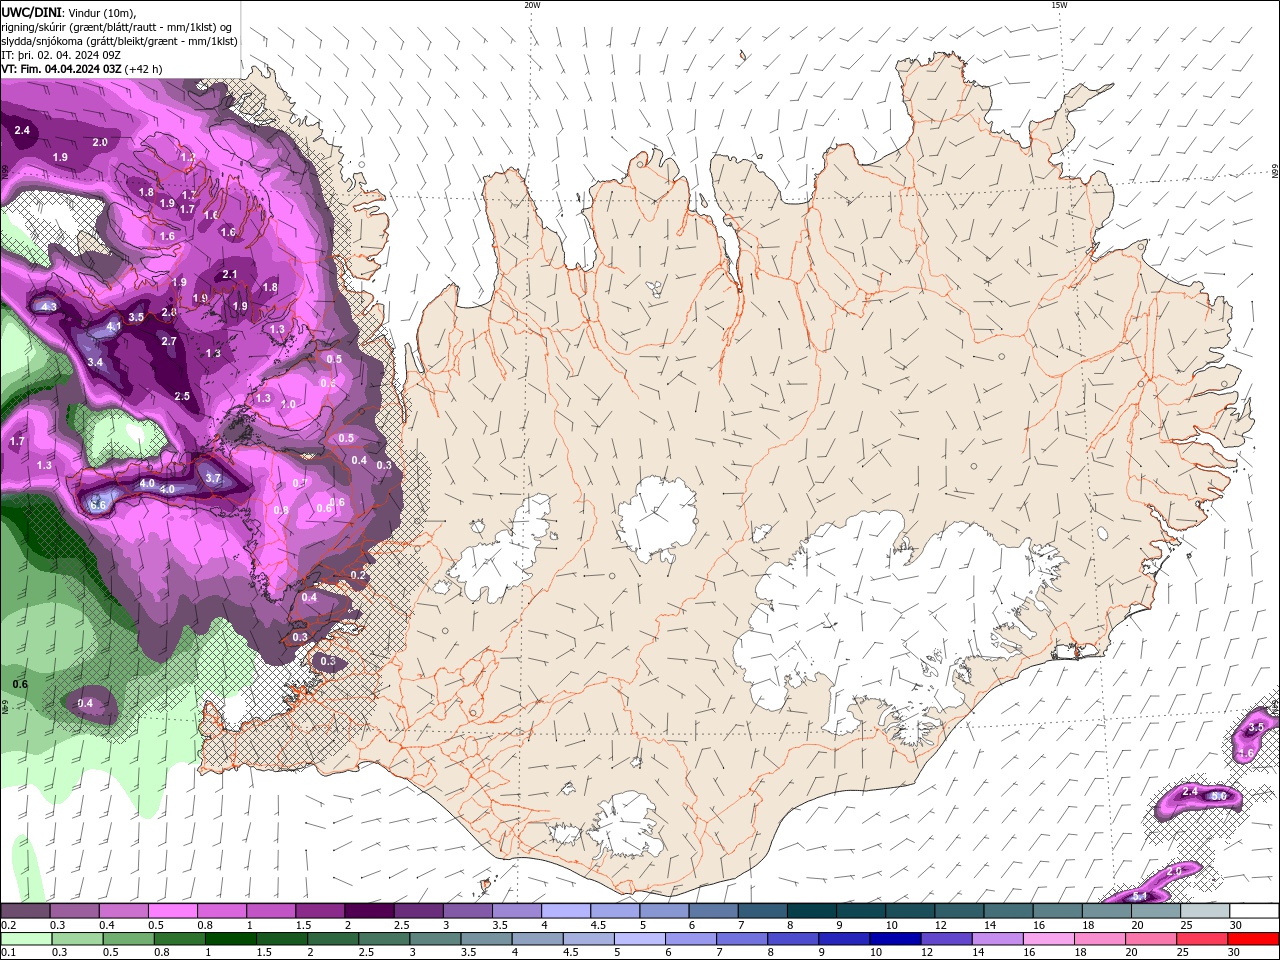Click the light lavender snow swatch between 4 and 4.5
Screen dimensions: 1280x960
point(566,911)
